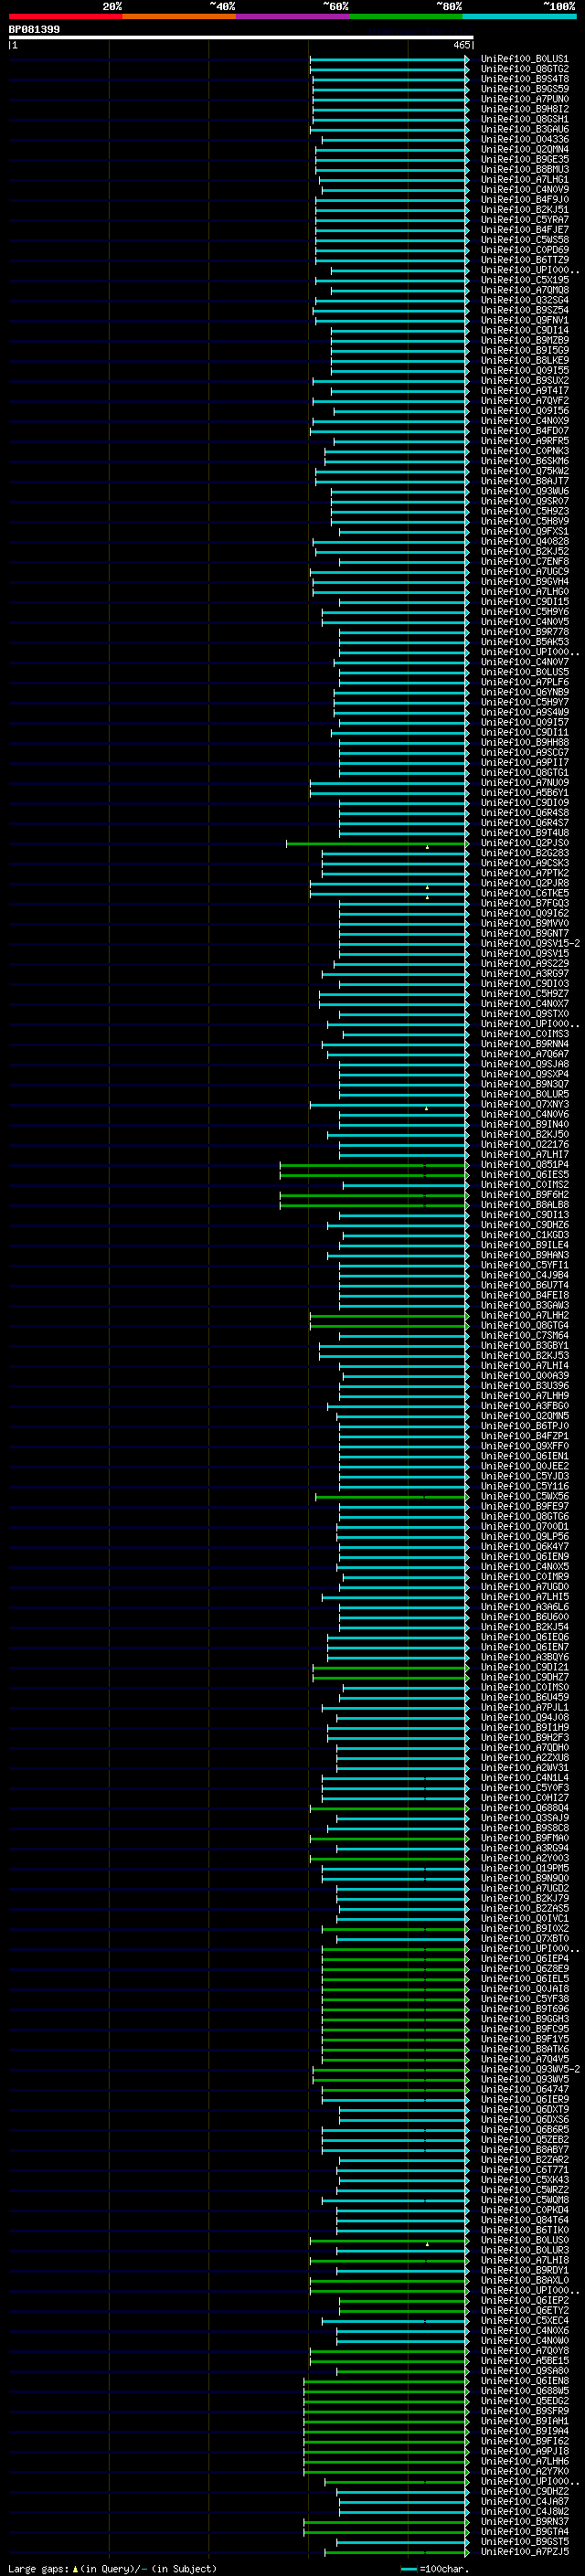Screen dimensions: 585x2576
Task: Select hit label UniRef100_Q9FNV1
Action: (x=524, y=320)
